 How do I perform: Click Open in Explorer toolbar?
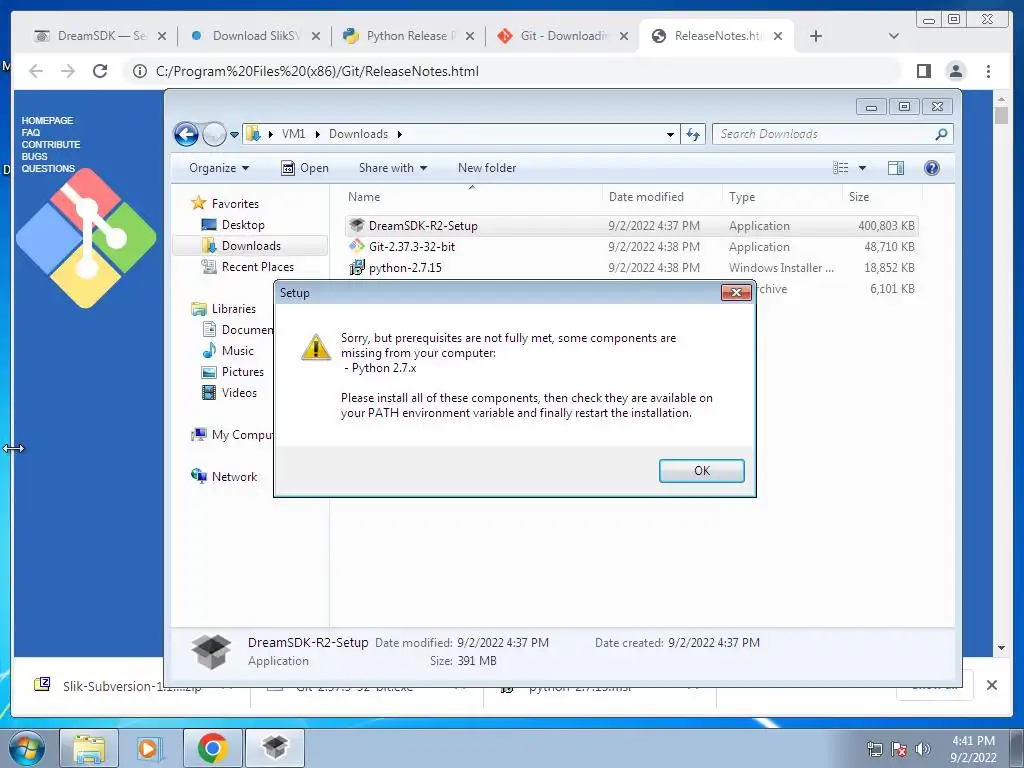coord(305,168)
